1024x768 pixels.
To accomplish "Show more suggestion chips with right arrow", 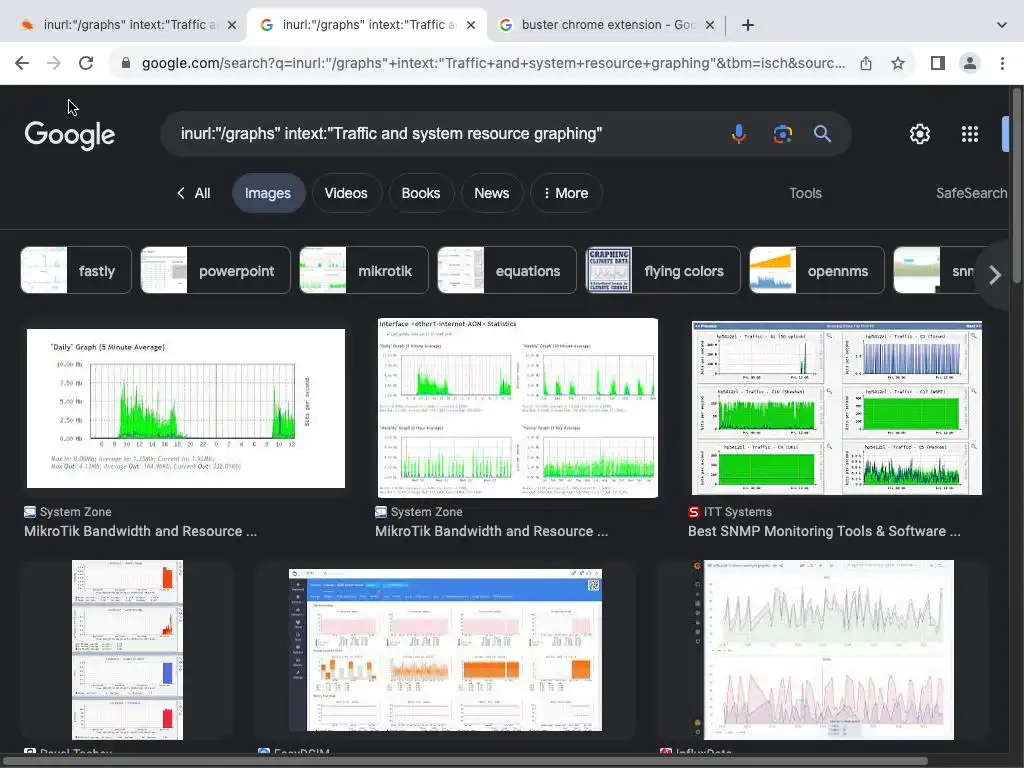I will click(x=995, y=274).
